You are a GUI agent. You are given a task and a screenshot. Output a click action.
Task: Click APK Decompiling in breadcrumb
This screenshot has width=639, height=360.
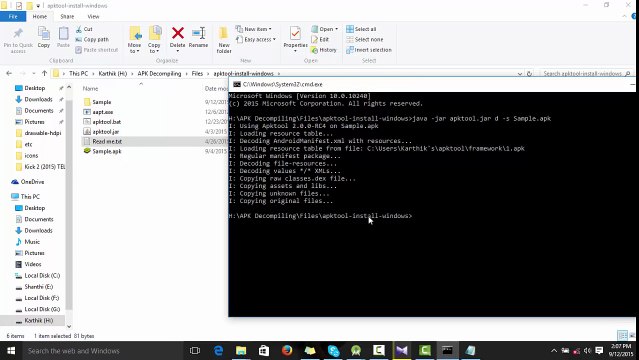point(159,73)
